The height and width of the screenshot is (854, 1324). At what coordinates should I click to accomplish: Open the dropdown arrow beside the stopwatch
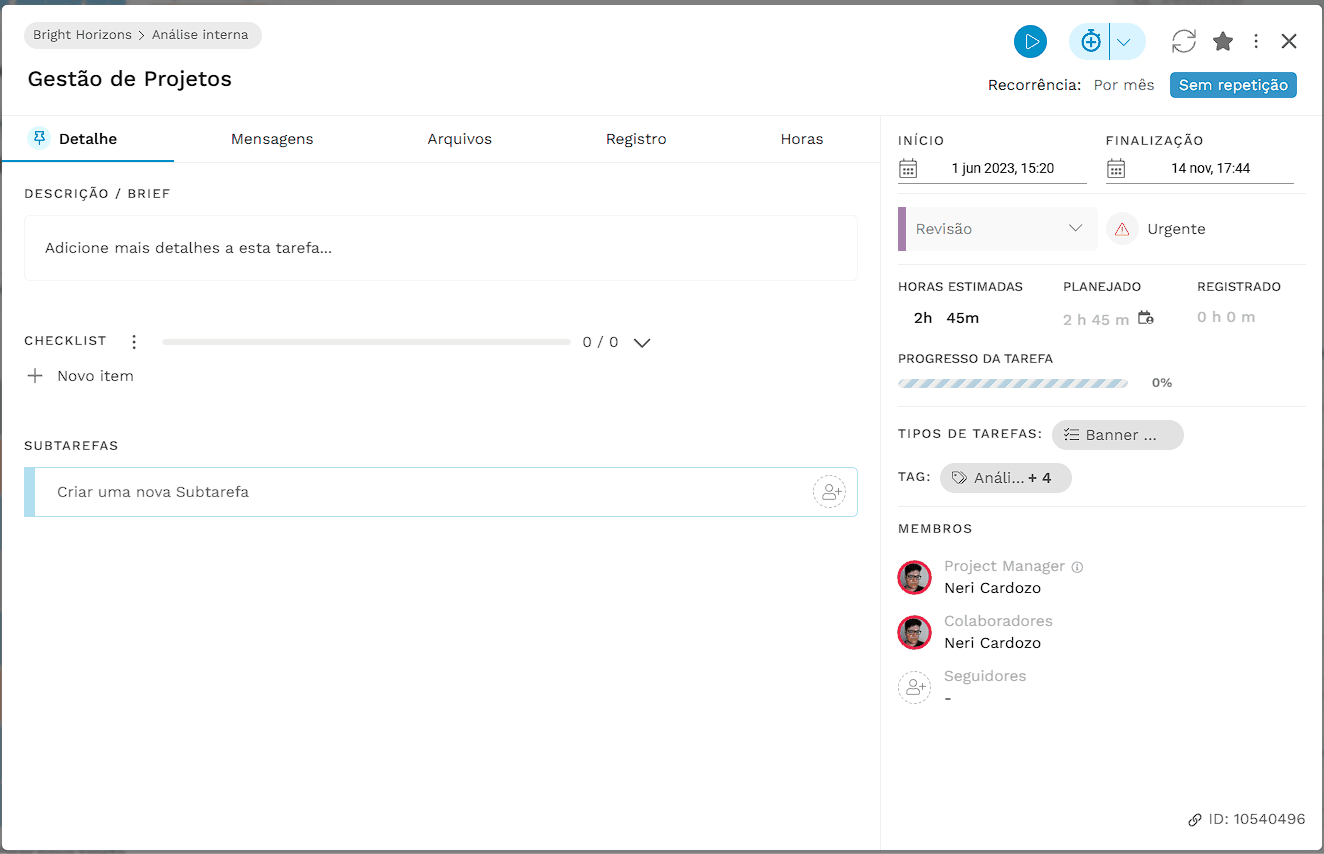(1124, 42)
